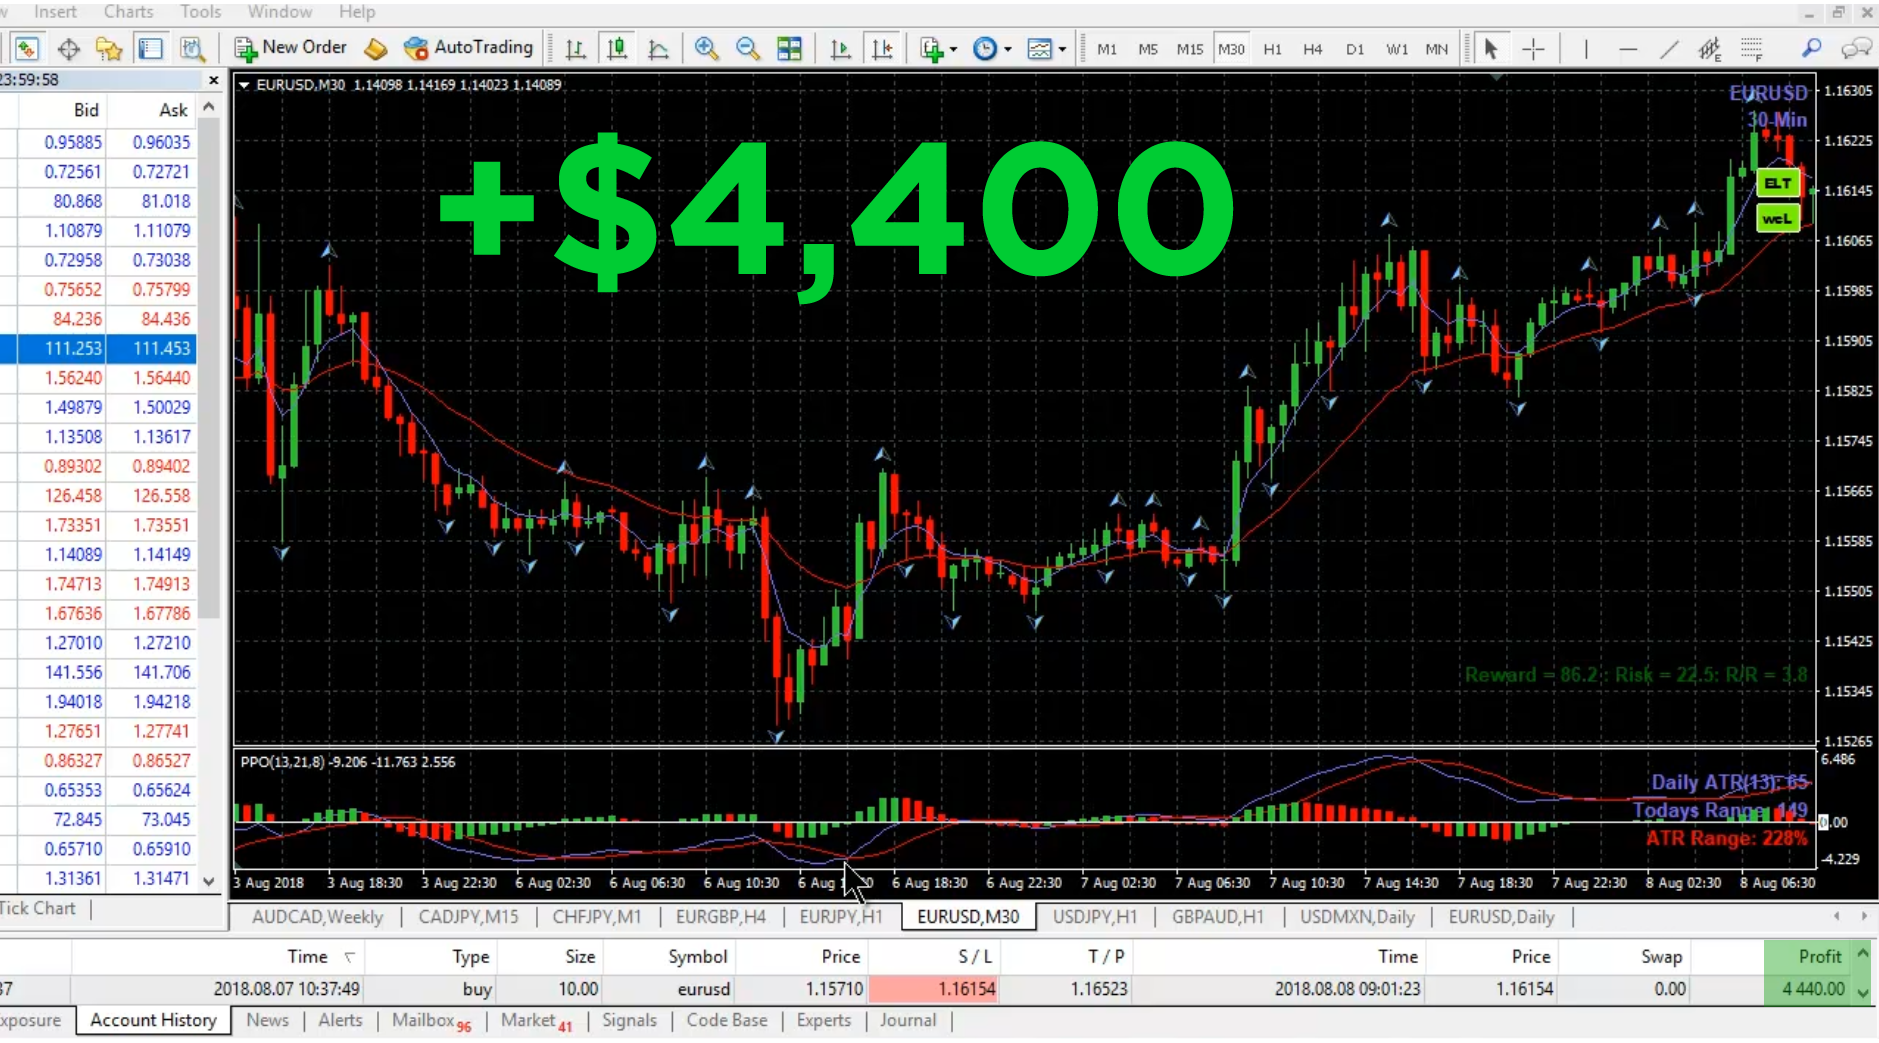
Task: Select the M5 timeframe
Action: pyautogui.click(x=1148, y=48)
